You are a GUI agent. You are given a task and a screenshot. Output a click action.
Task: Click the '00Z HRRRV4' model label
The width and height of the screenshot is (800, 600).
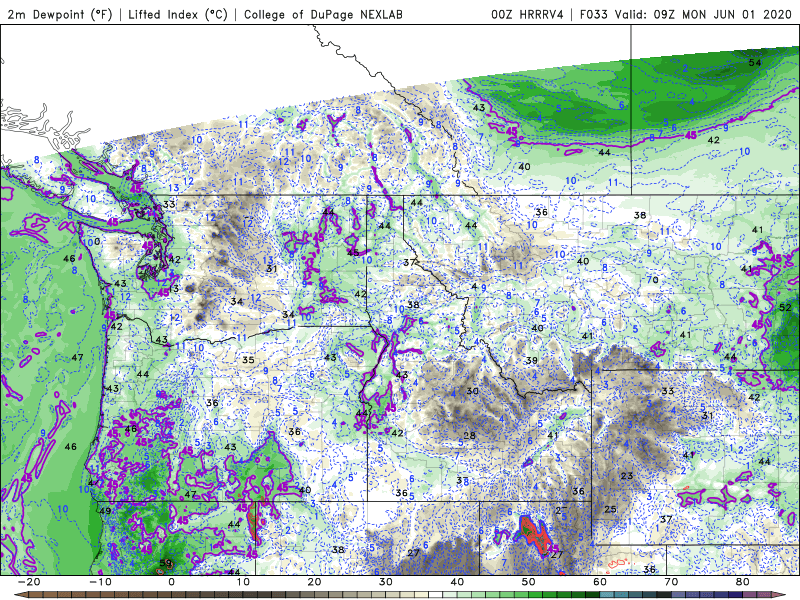(527, 14)
